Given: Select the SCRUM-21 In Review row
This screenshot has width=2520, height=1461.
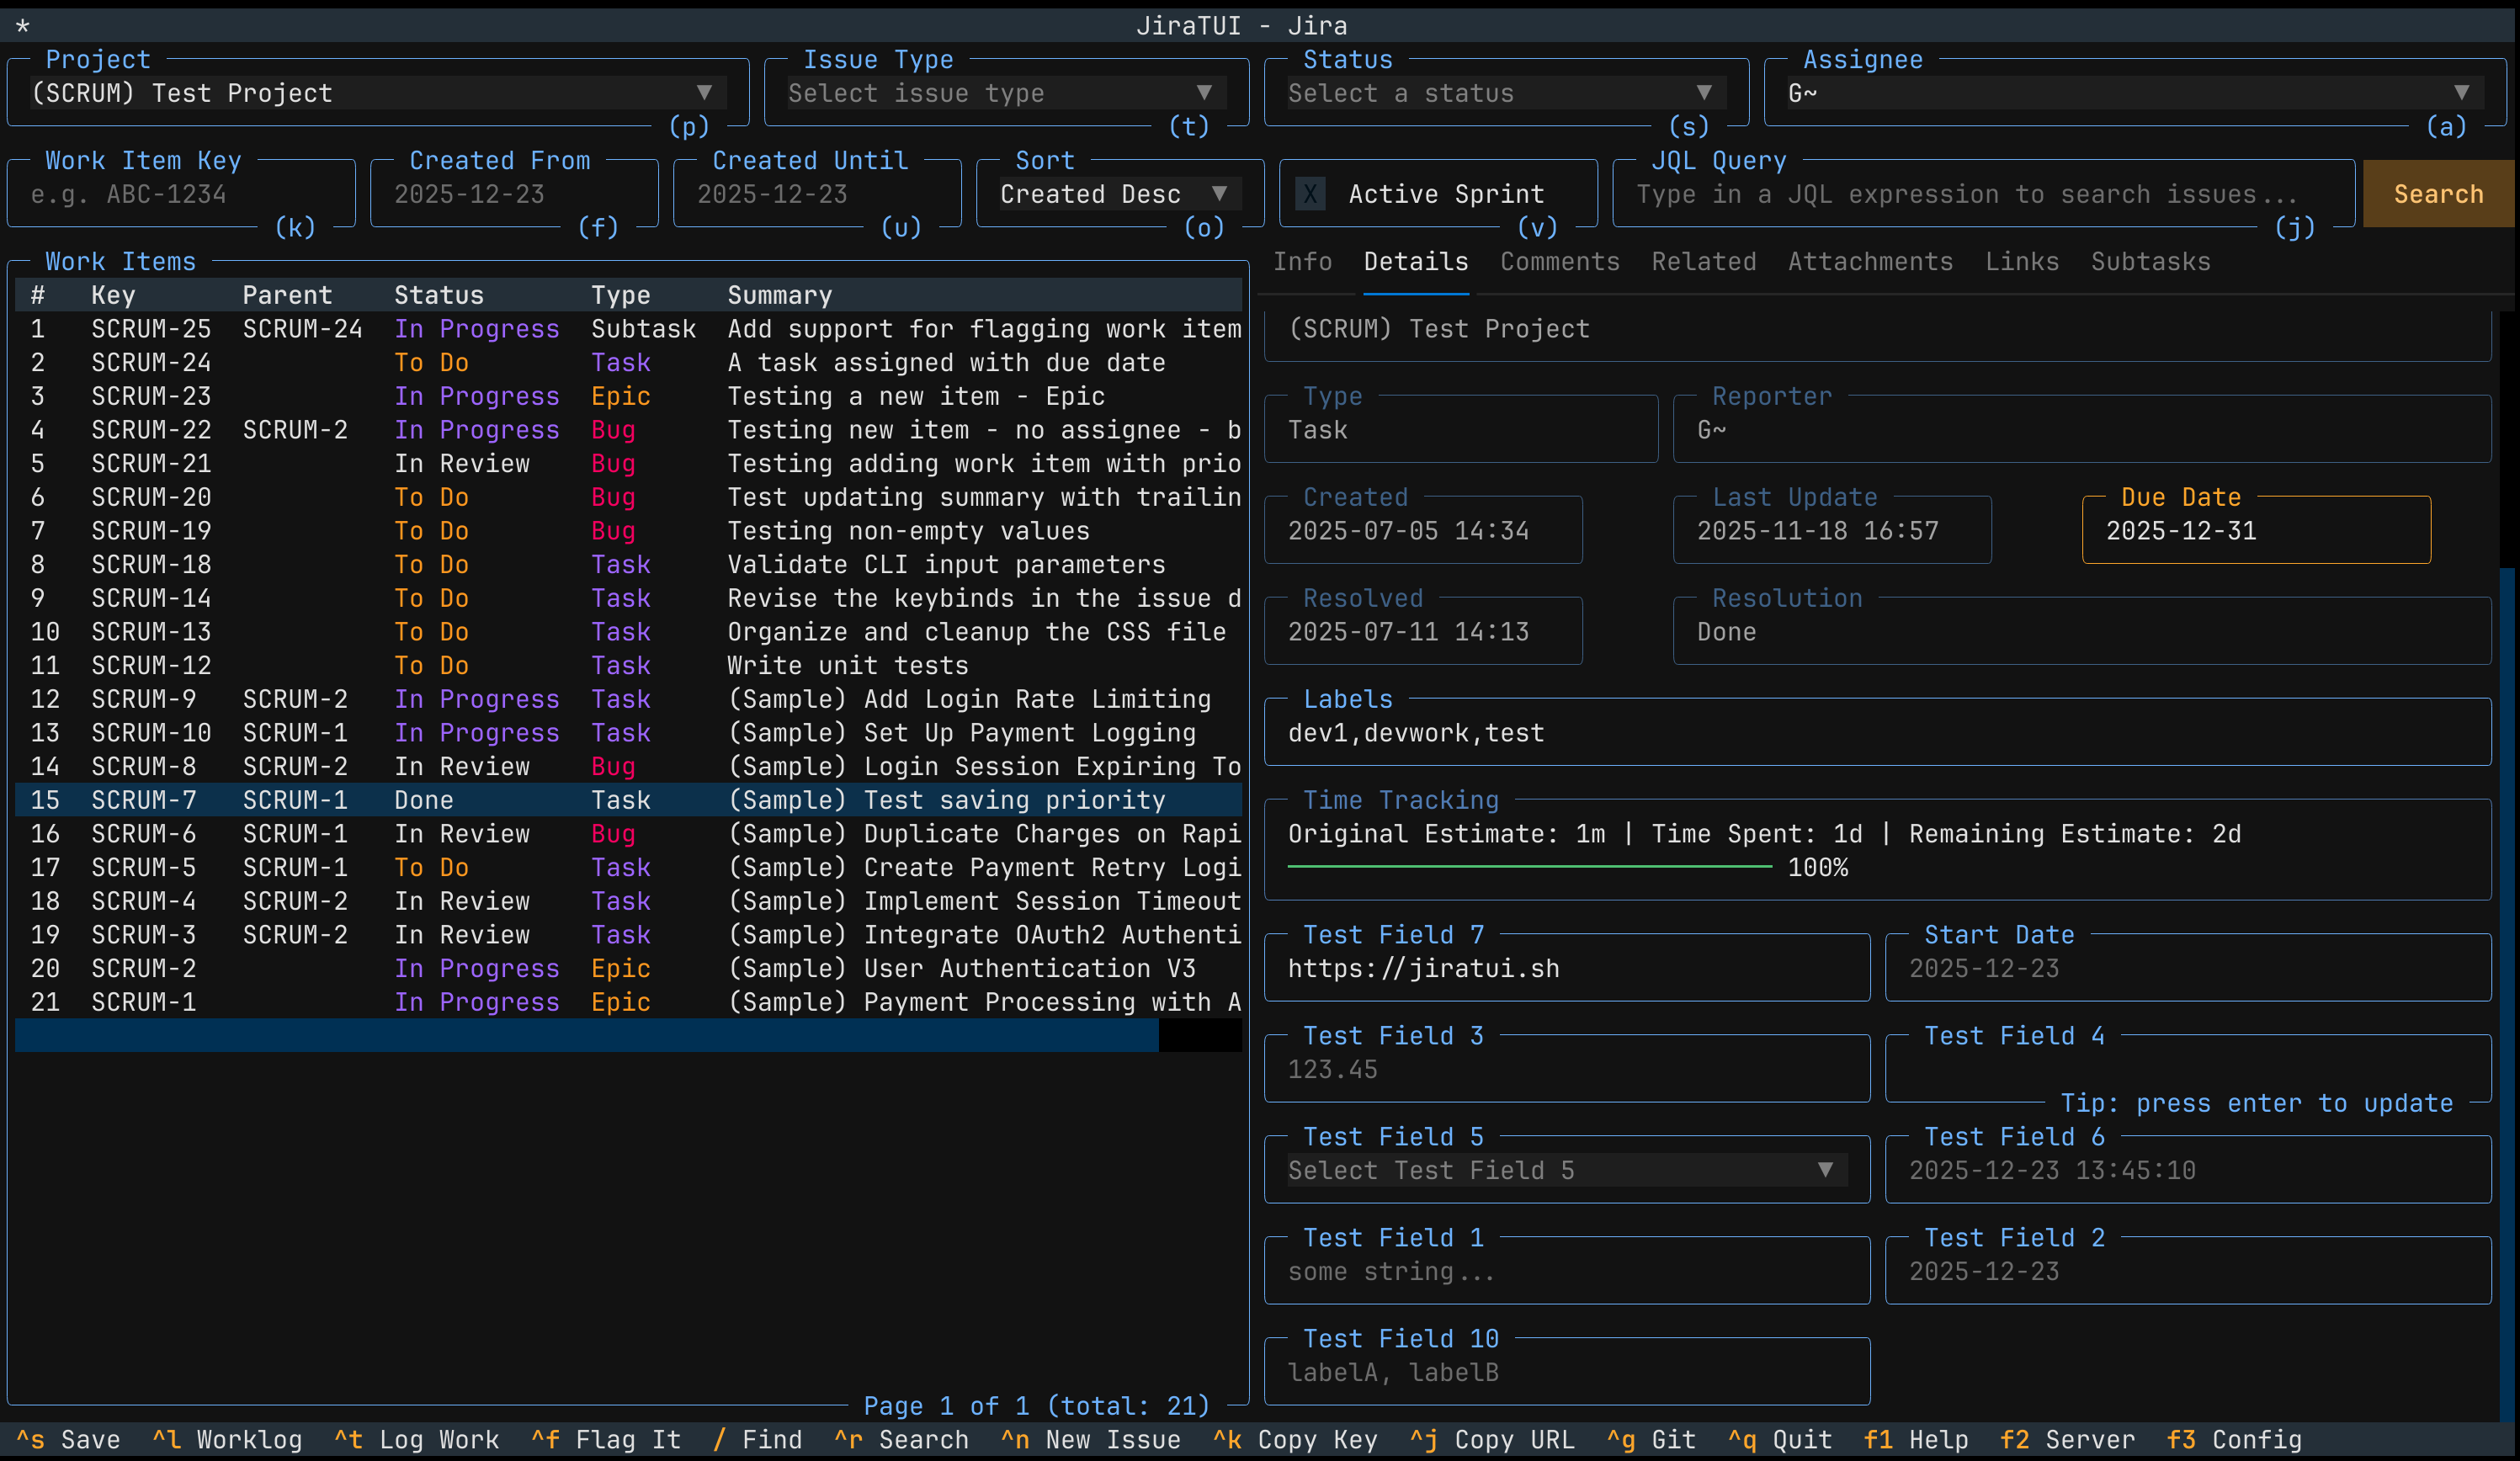Looking at the screenshot, I should pos(628,463).
